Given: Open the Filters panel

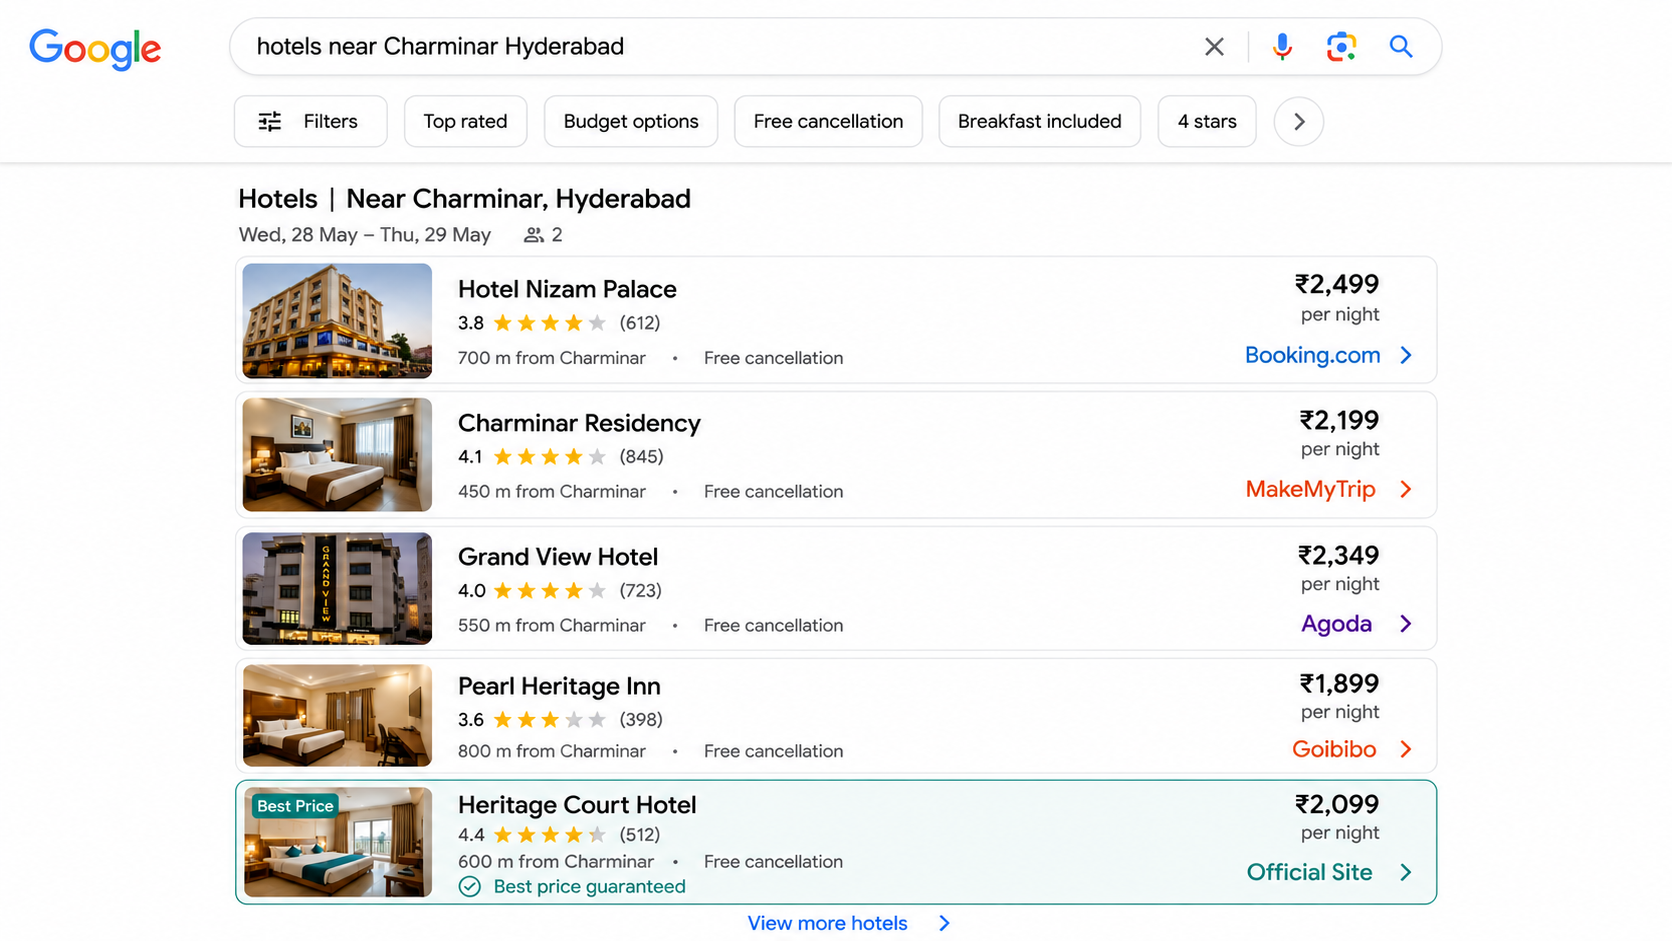Looking at the screenshot, I should [310, 121].
